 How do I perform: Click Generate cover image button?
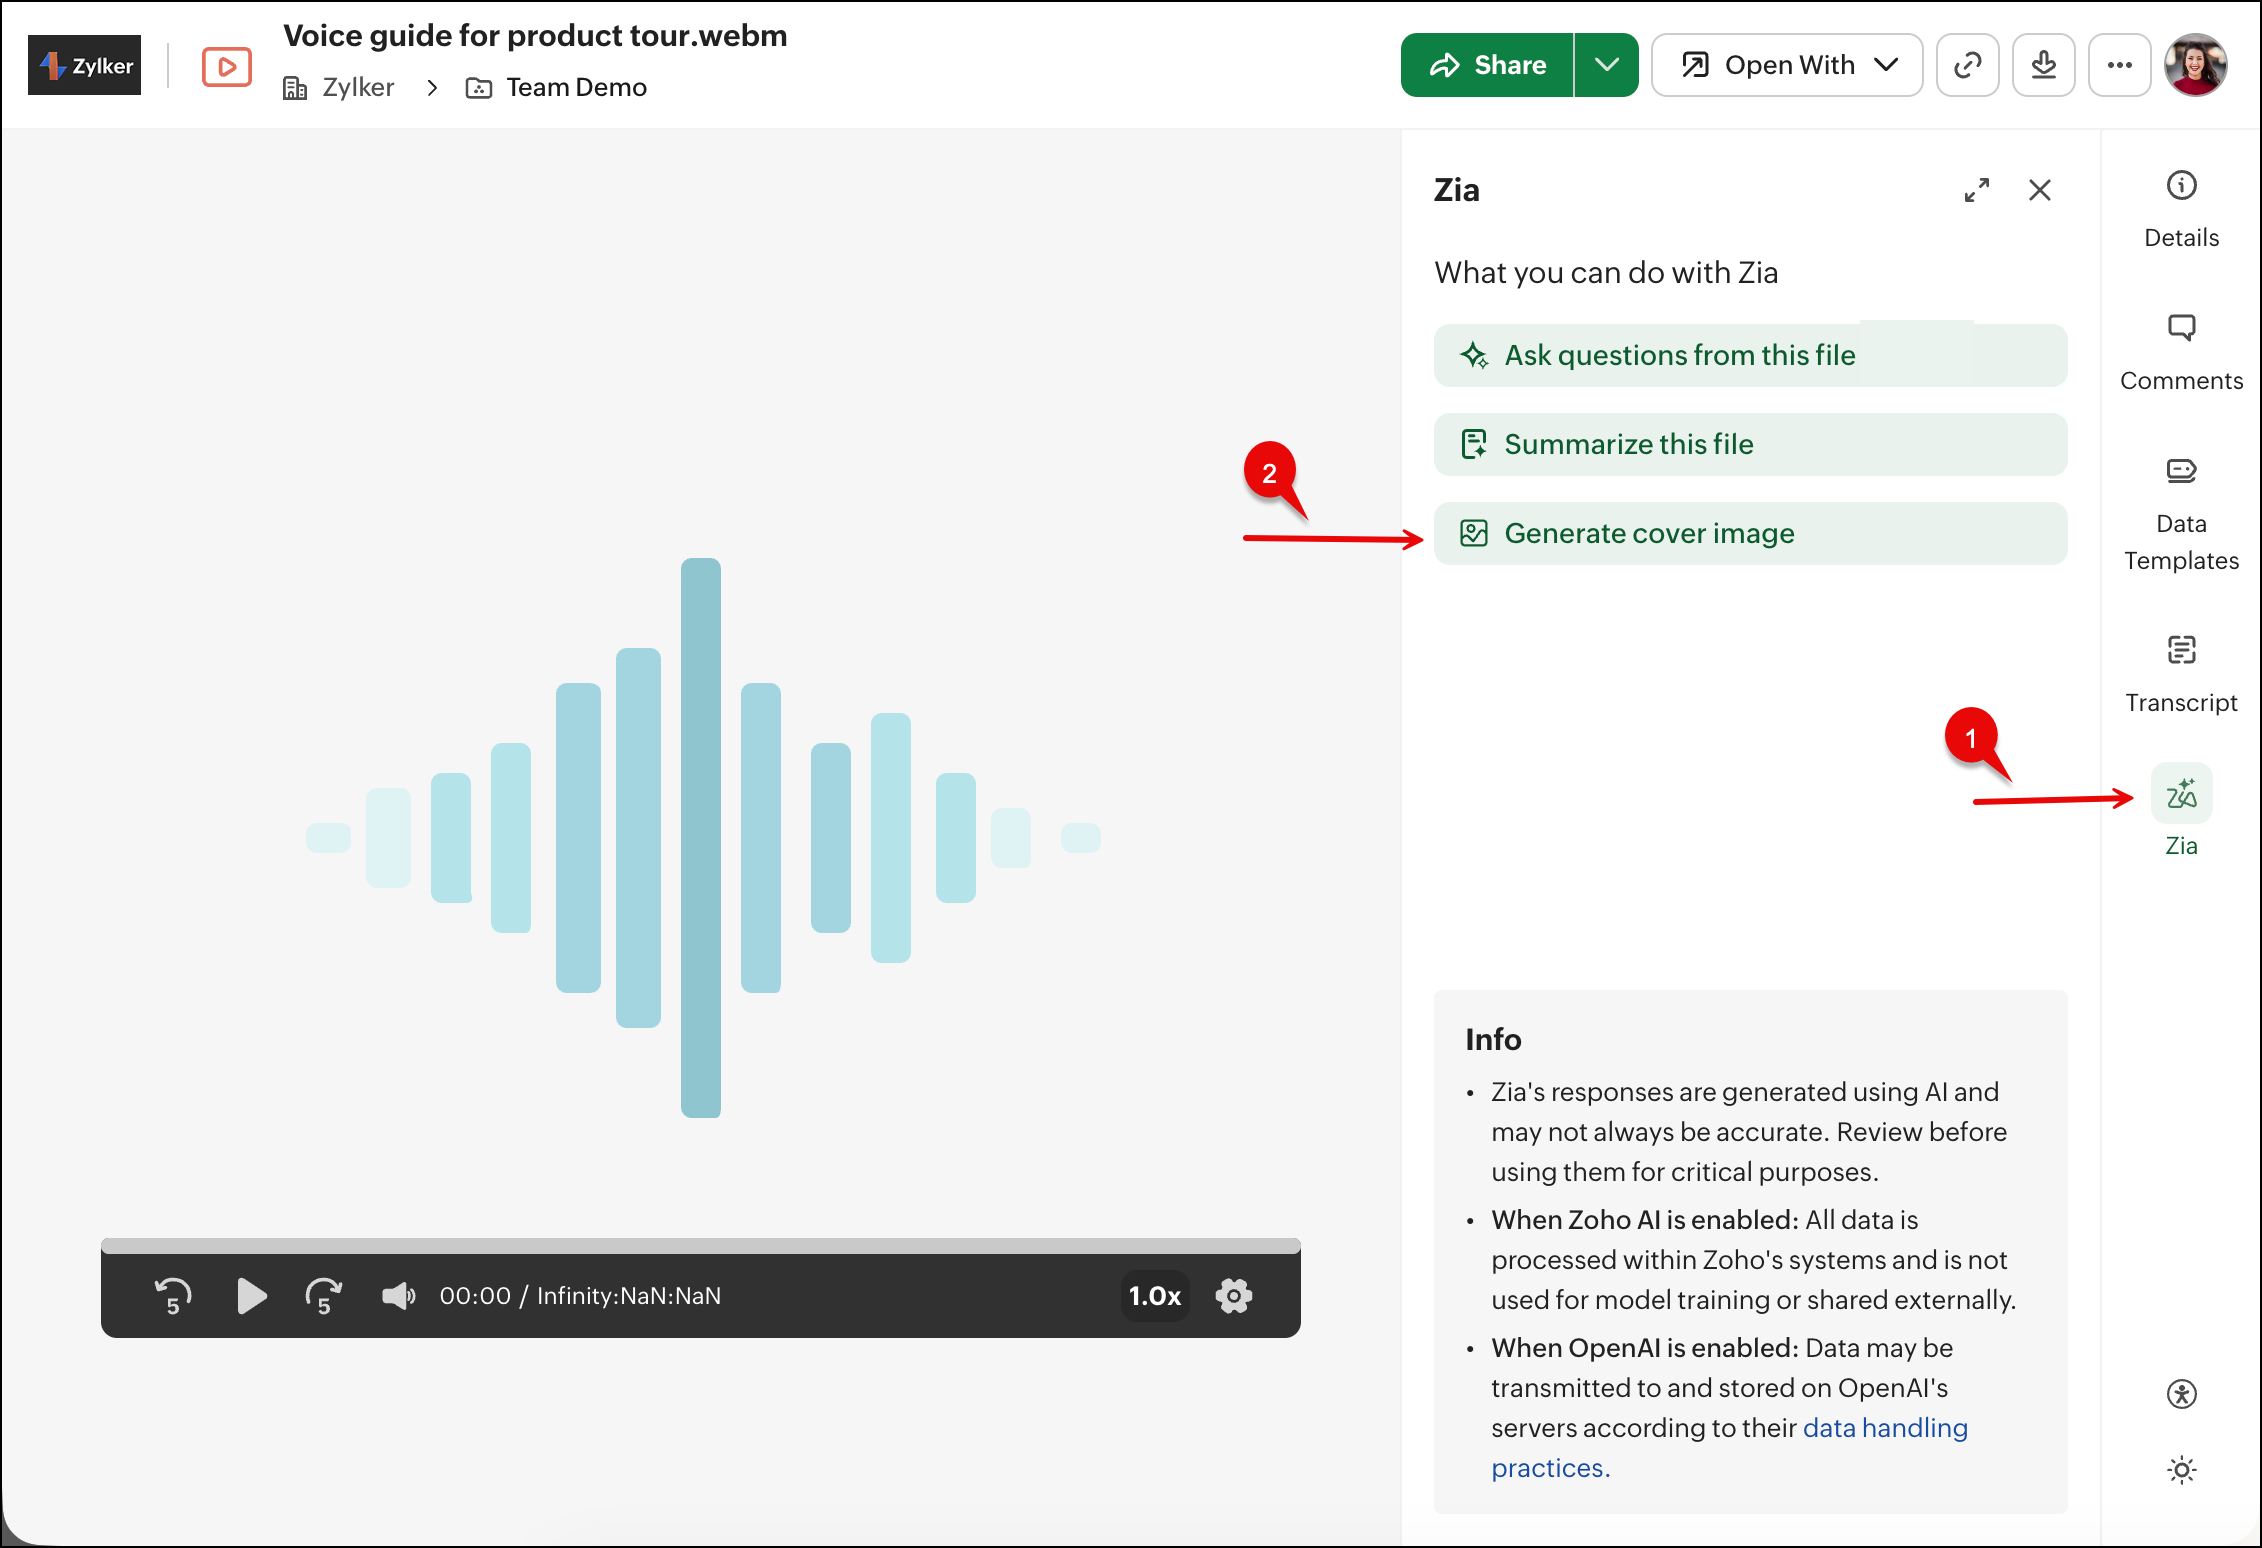click(x=1750, y=533)
